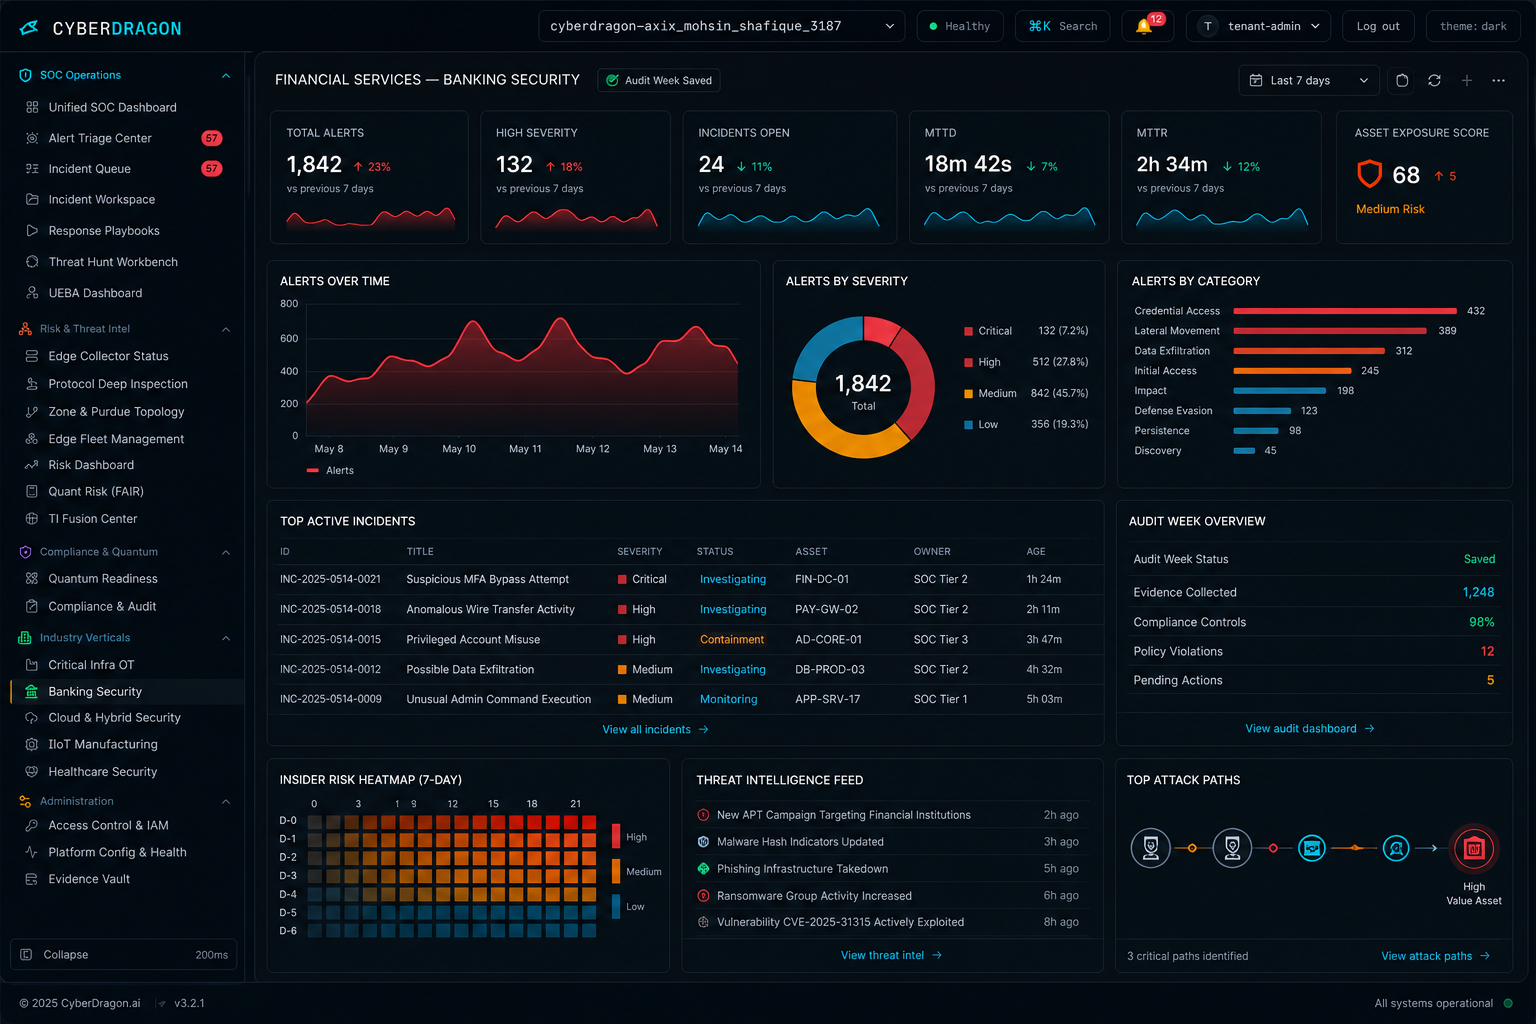Click the tenant-admin avatar T icon
This screenshot has height=1024, width=1536.
tap(1208, 26)
